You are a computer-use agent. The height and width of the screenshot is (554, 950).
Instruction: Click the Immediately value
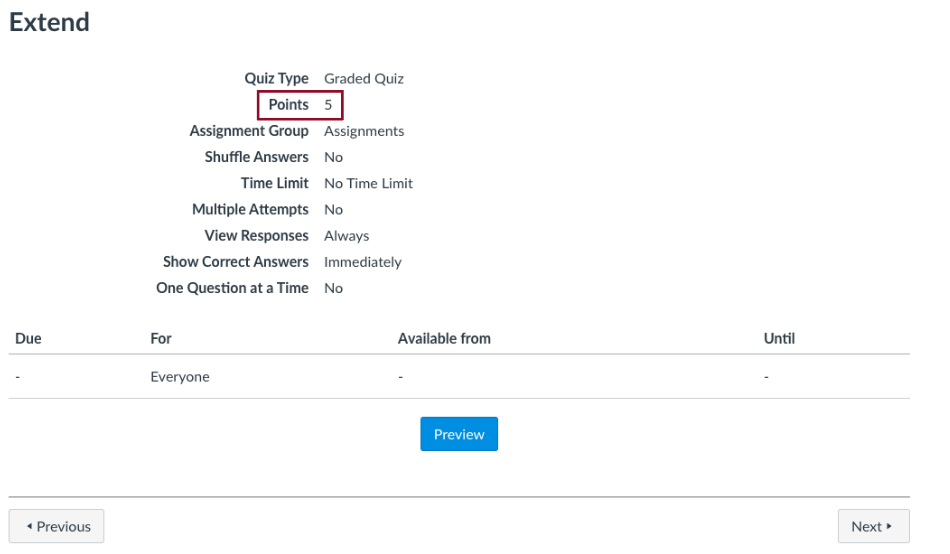tap(363, 262)
